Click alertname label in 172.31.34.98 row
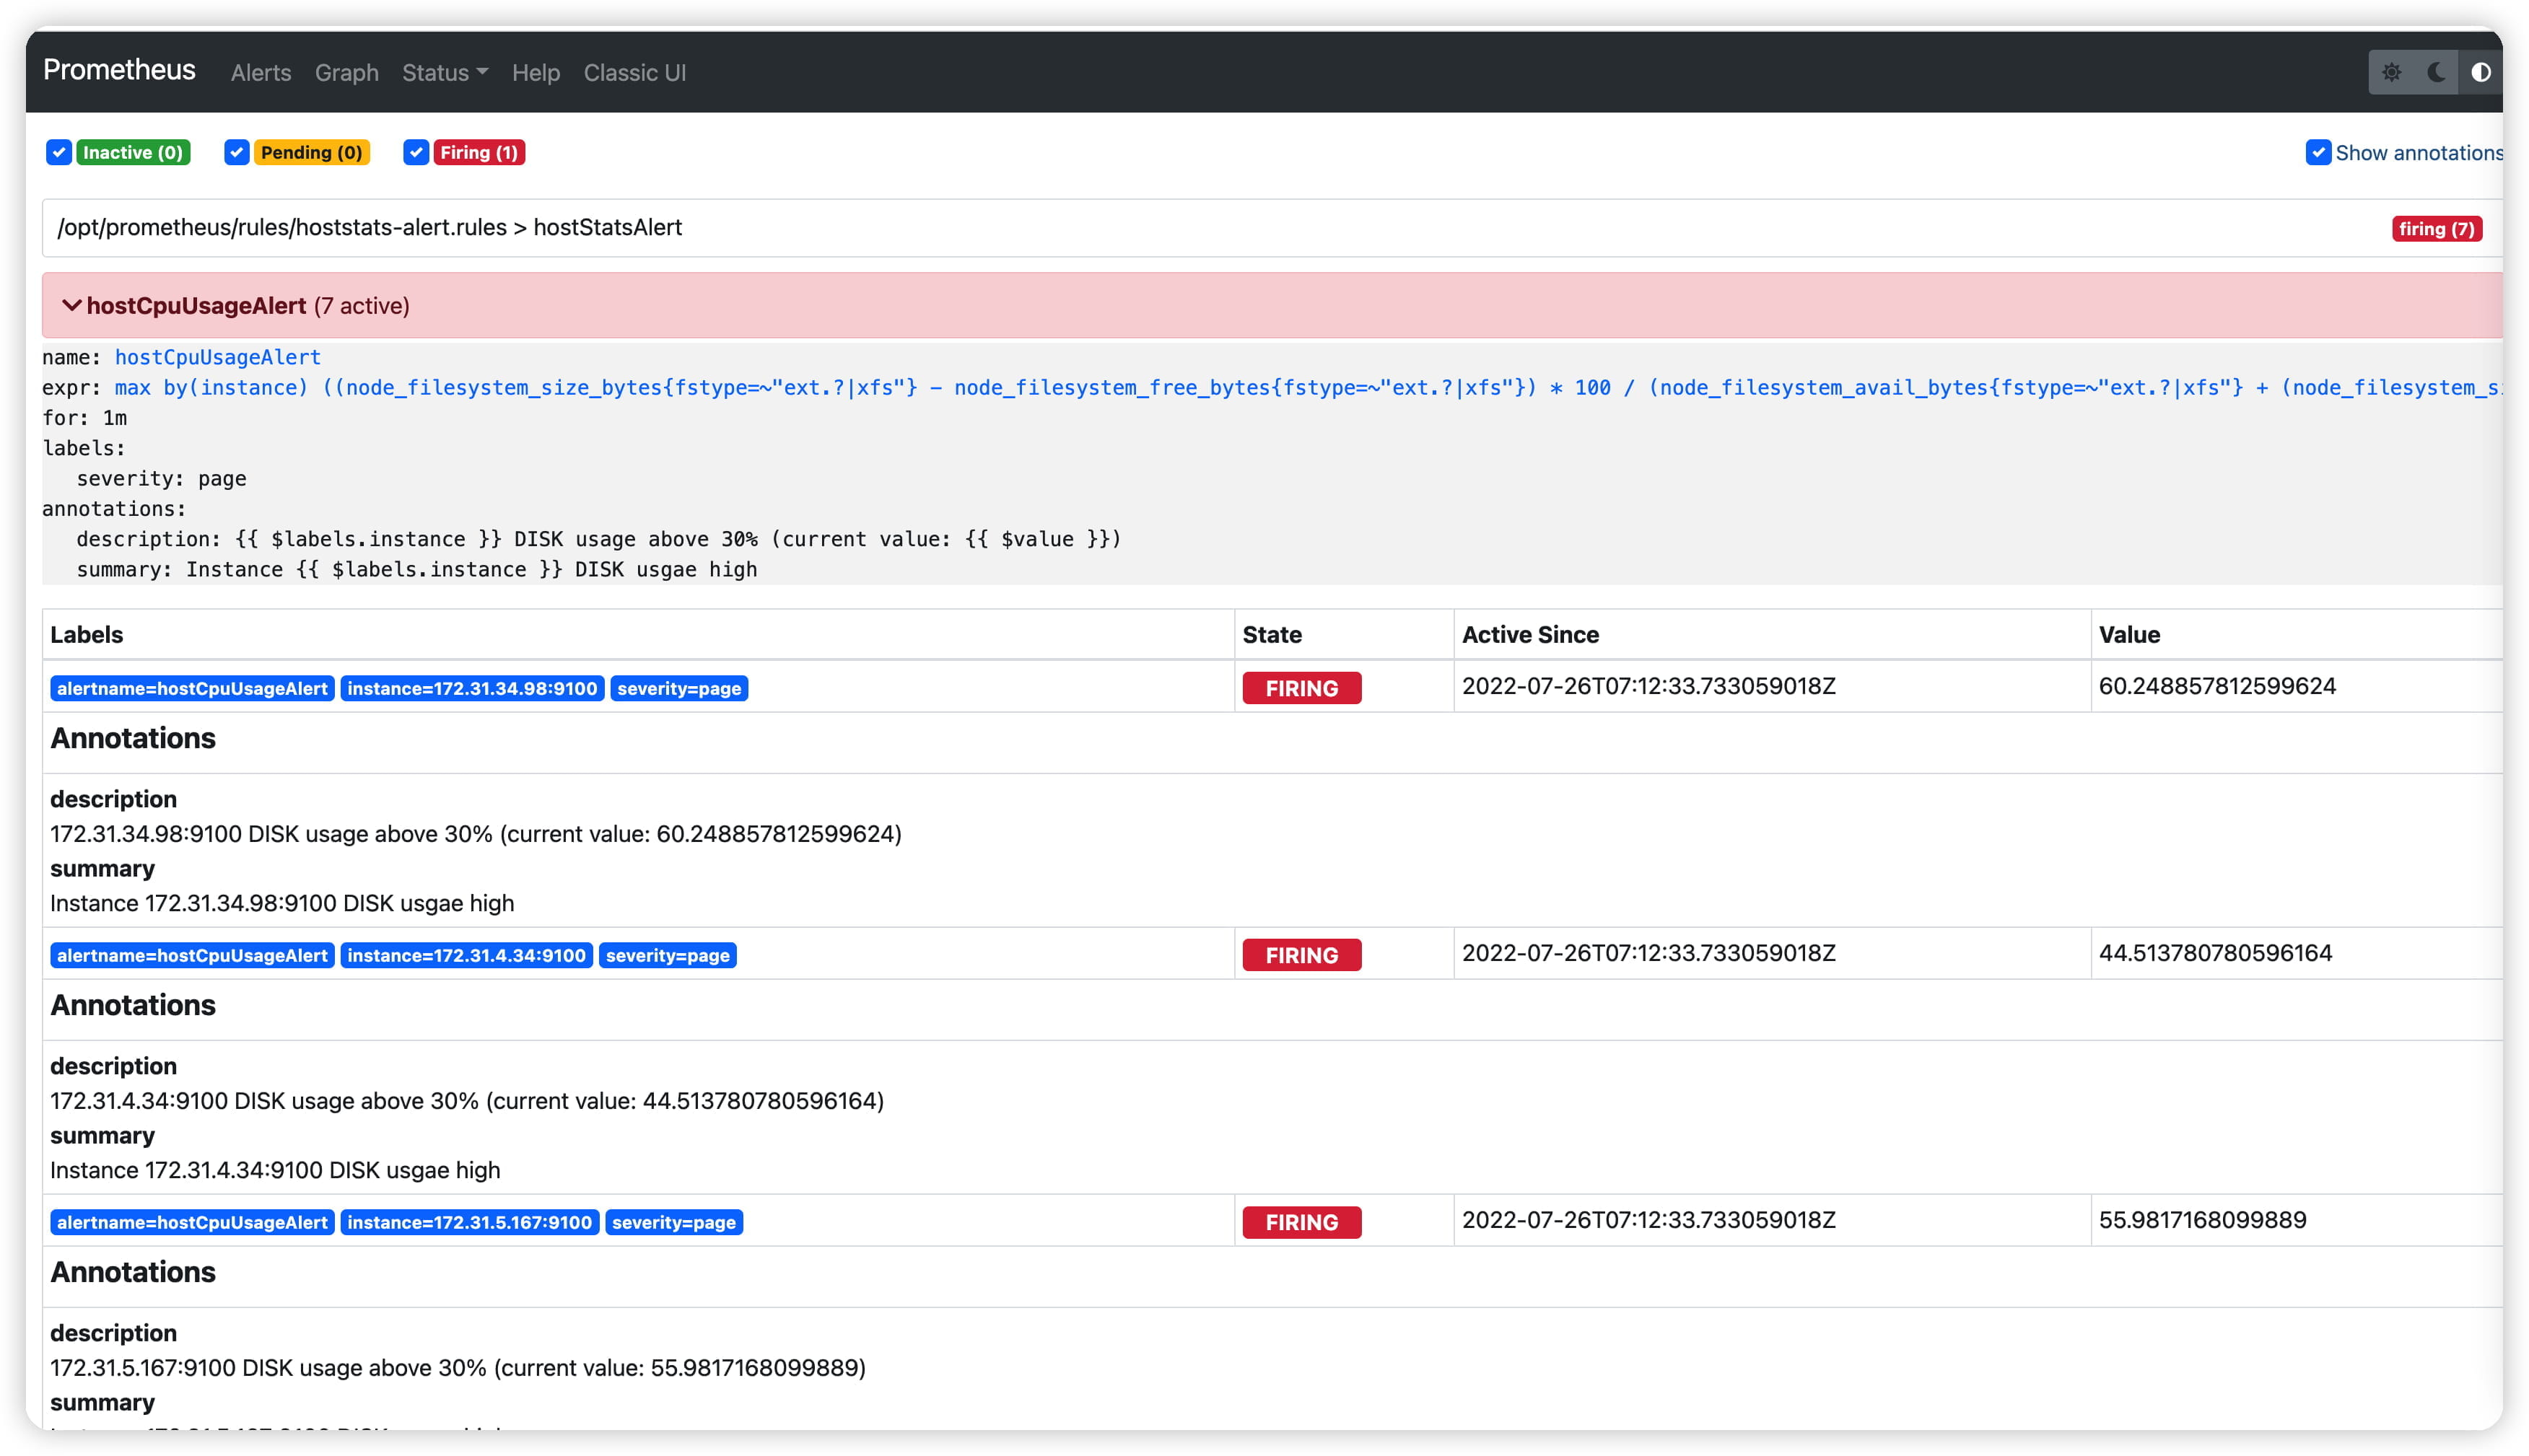Screen dimensions: 2529x1456 192,688
